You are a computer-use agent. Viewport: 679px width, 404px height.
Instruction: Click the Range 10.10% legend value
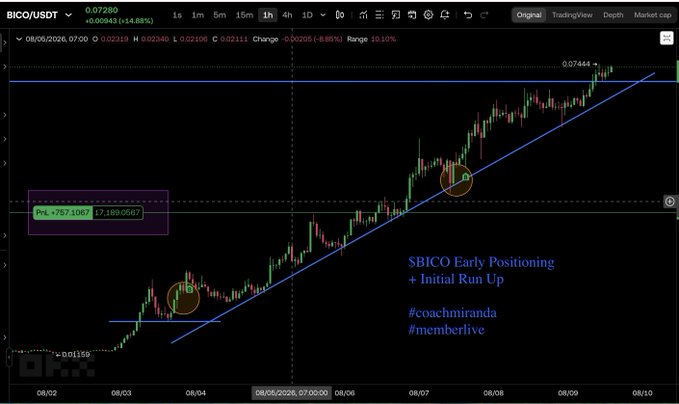[x=371, y=39]
